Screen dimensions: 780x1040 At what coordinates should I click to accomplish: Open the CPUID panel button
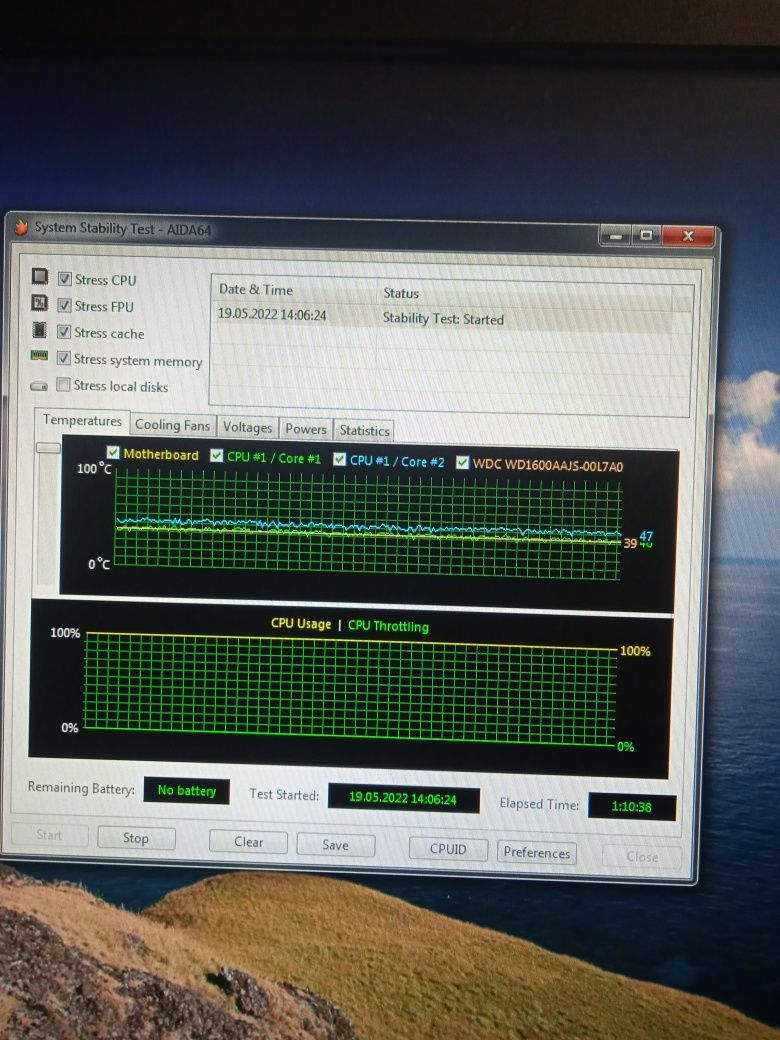click(448, 849)
